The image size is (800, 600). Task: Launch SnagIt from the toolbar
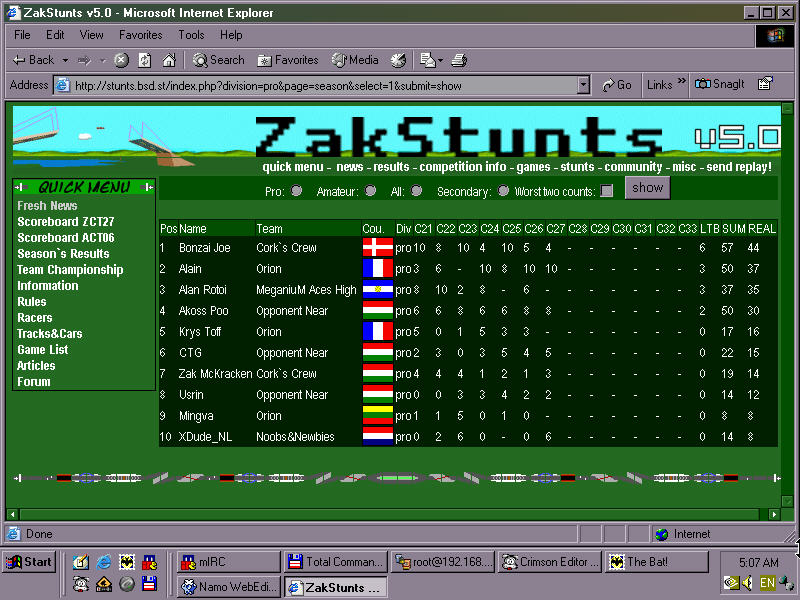tap(720, 85)
